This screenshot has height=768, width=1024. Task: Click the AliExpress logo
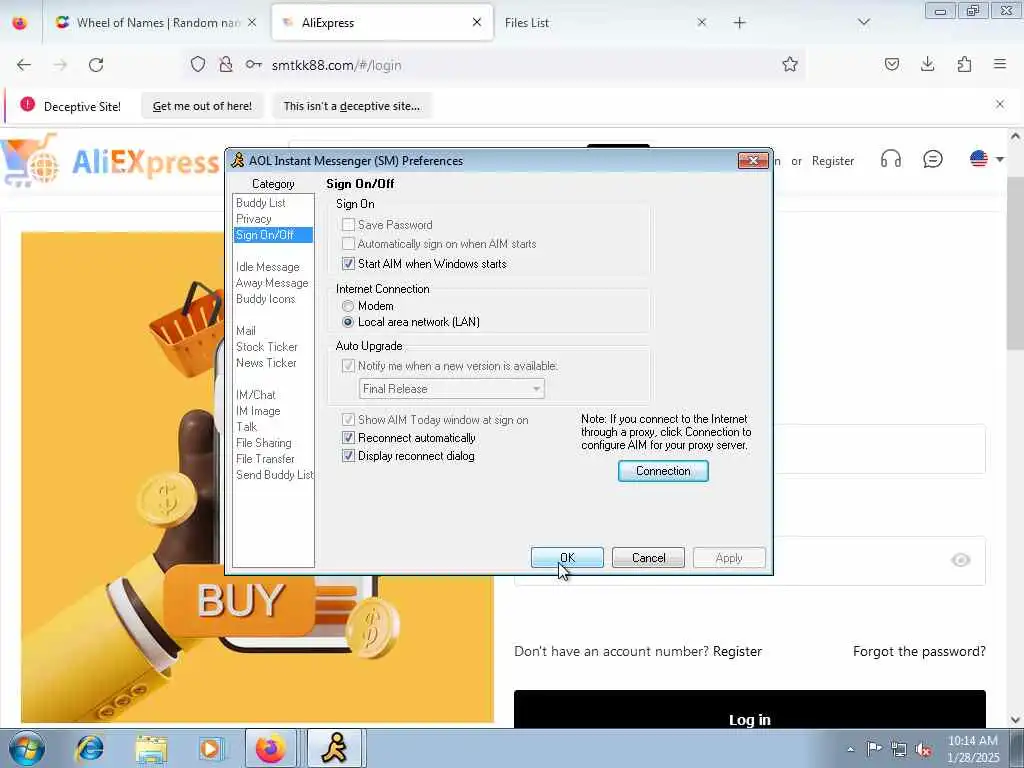click(111, 160)
